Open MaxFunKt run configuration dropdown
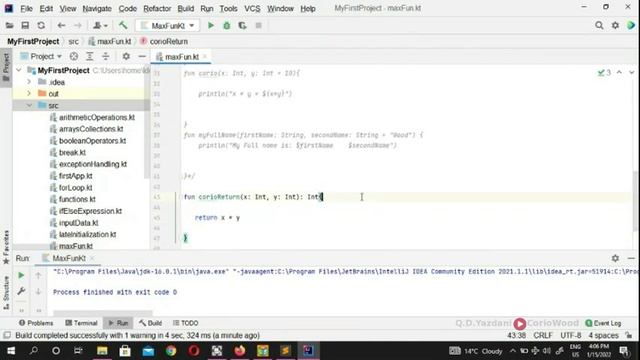Viewport: 640px width, 360px height. coord(168,25)
